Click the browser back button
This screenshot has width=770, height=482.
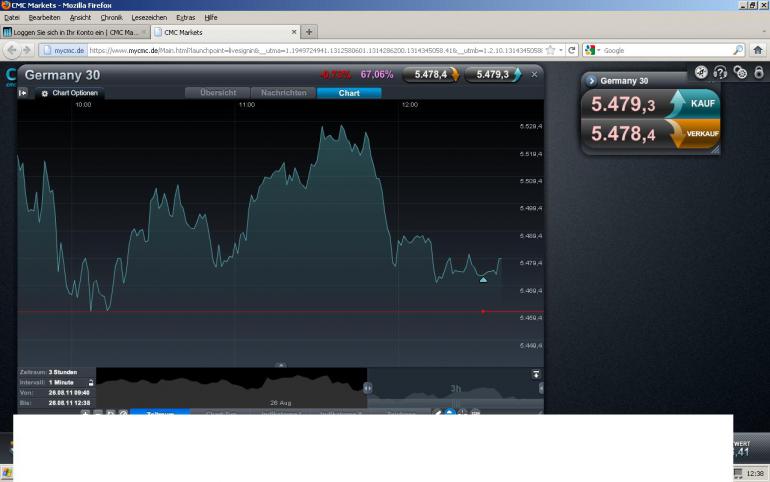(12, 50)
